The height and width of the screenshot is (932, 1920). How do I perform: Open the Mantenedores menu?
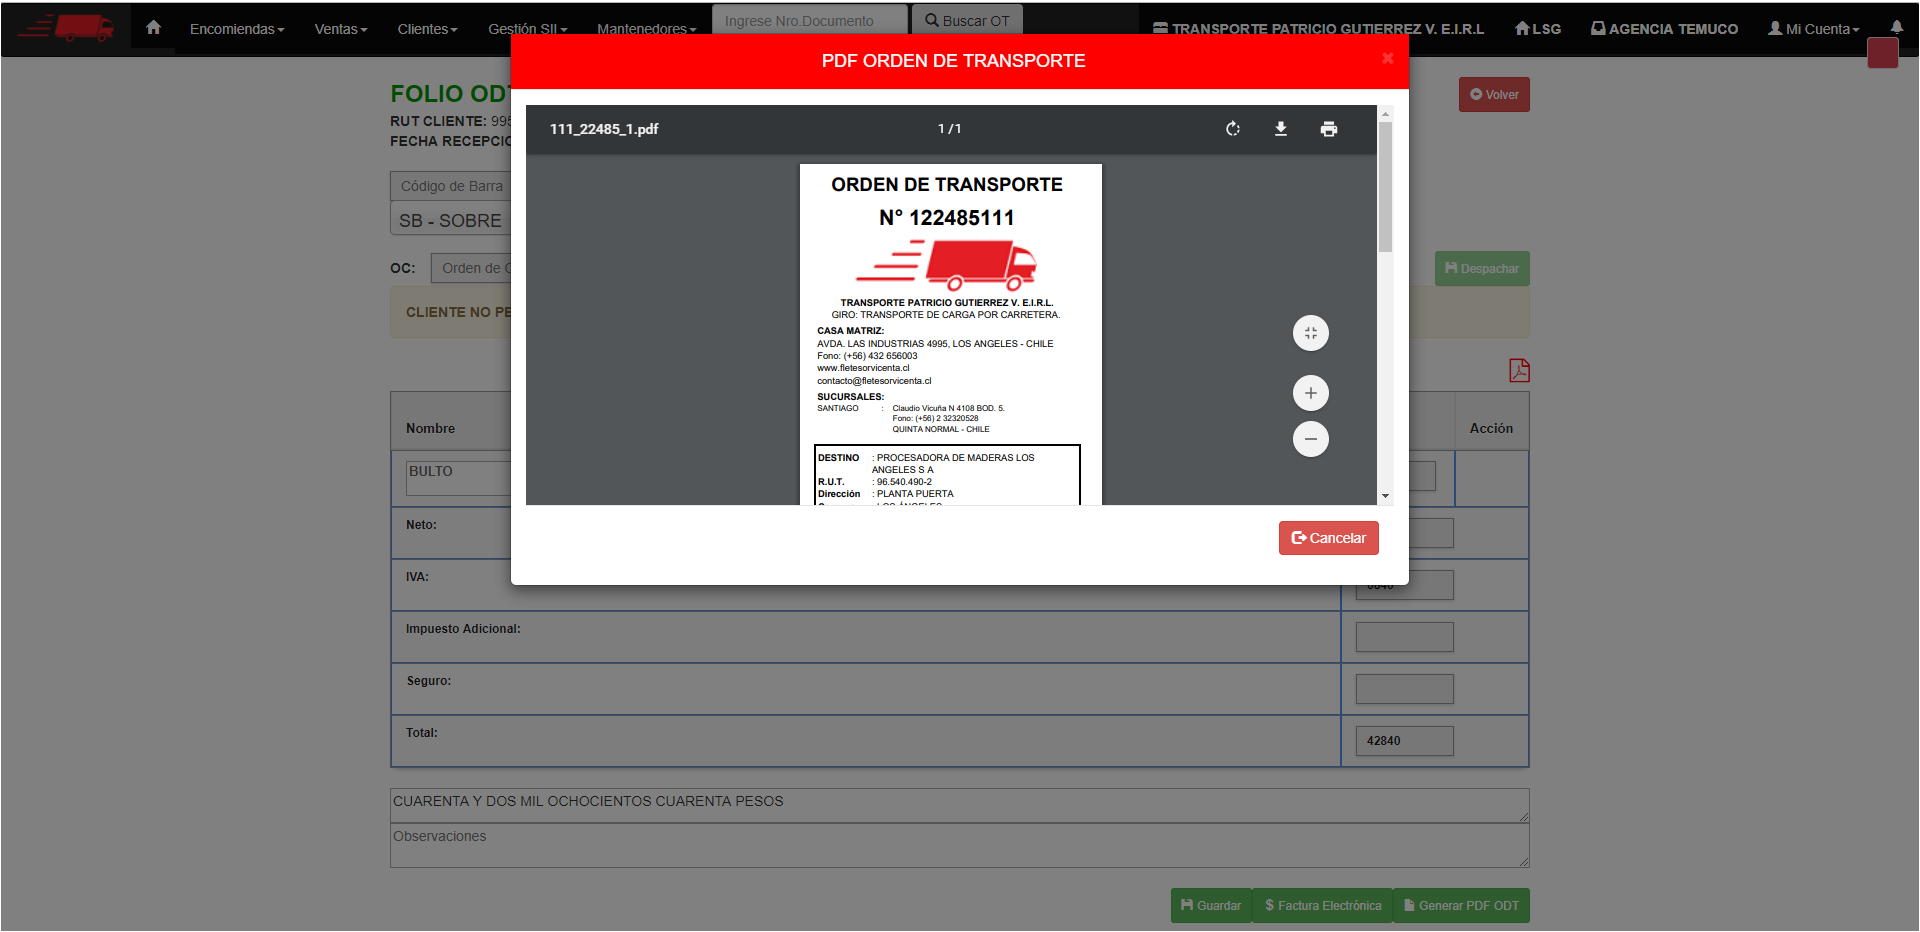pyautogui.click(x=646, y=29)
